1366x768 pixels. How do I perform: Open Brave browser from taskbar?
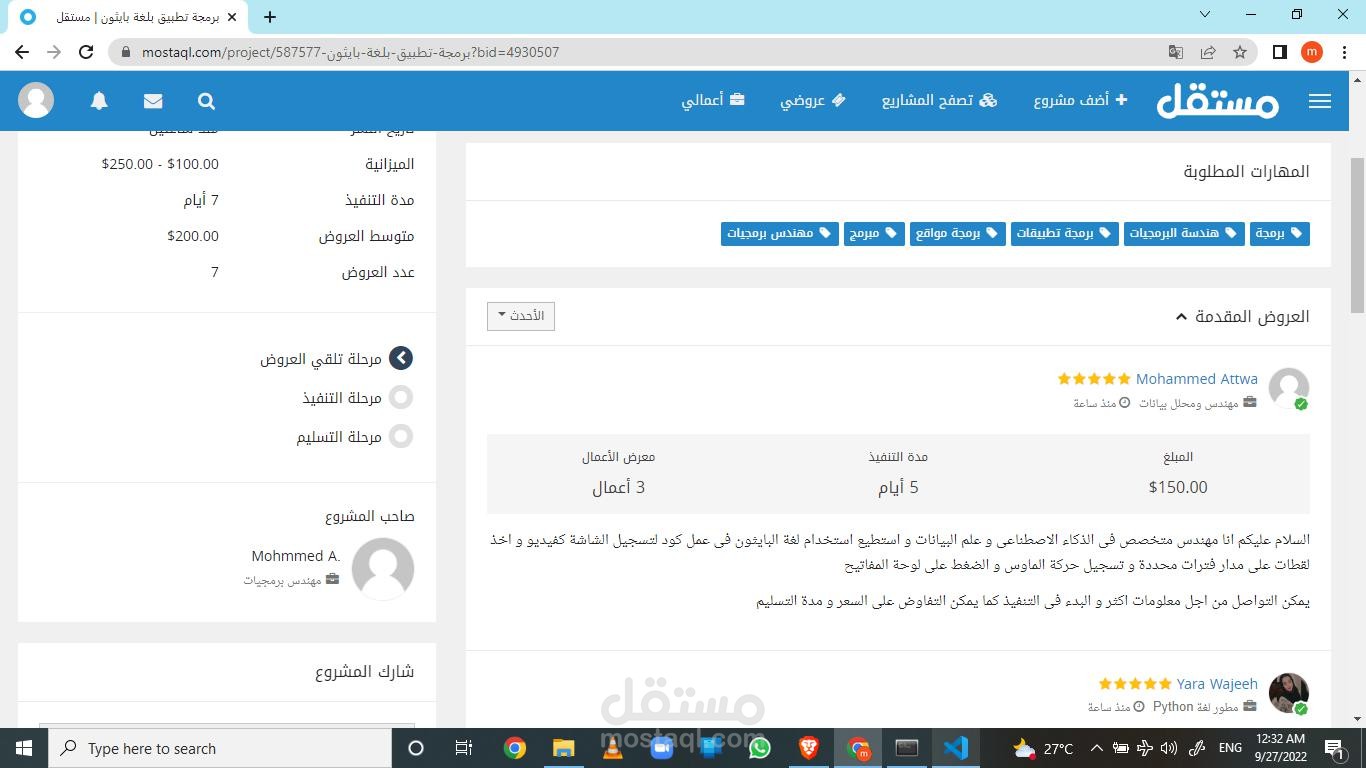pyautogui.click(x=808, y=748)
